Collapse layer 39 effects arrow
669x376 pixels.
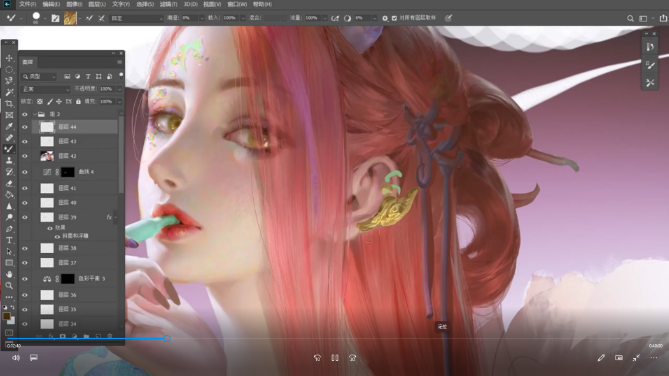pyautogui.click(x=115, y=217)
